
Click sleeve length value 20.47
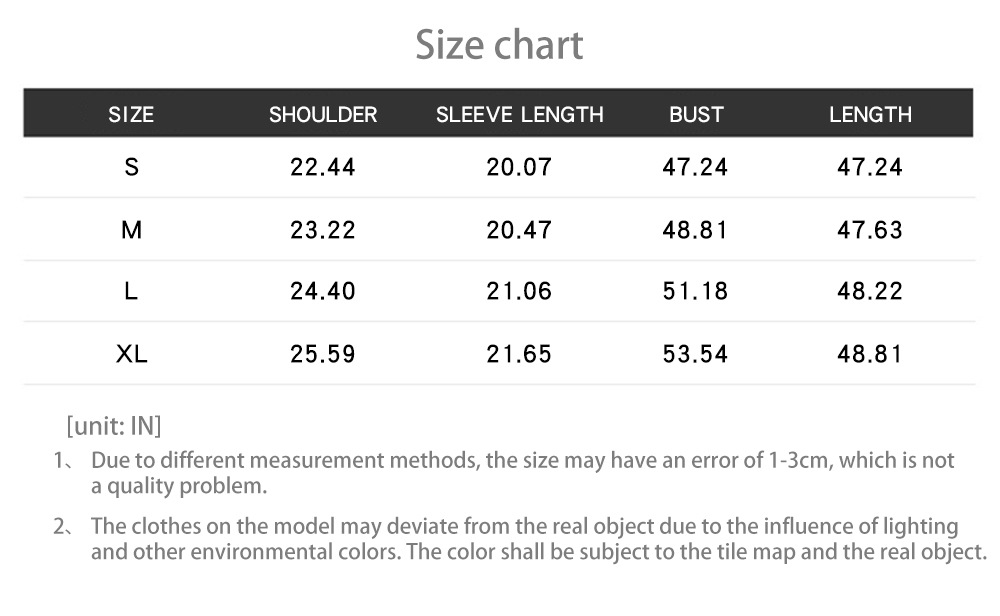519,230
